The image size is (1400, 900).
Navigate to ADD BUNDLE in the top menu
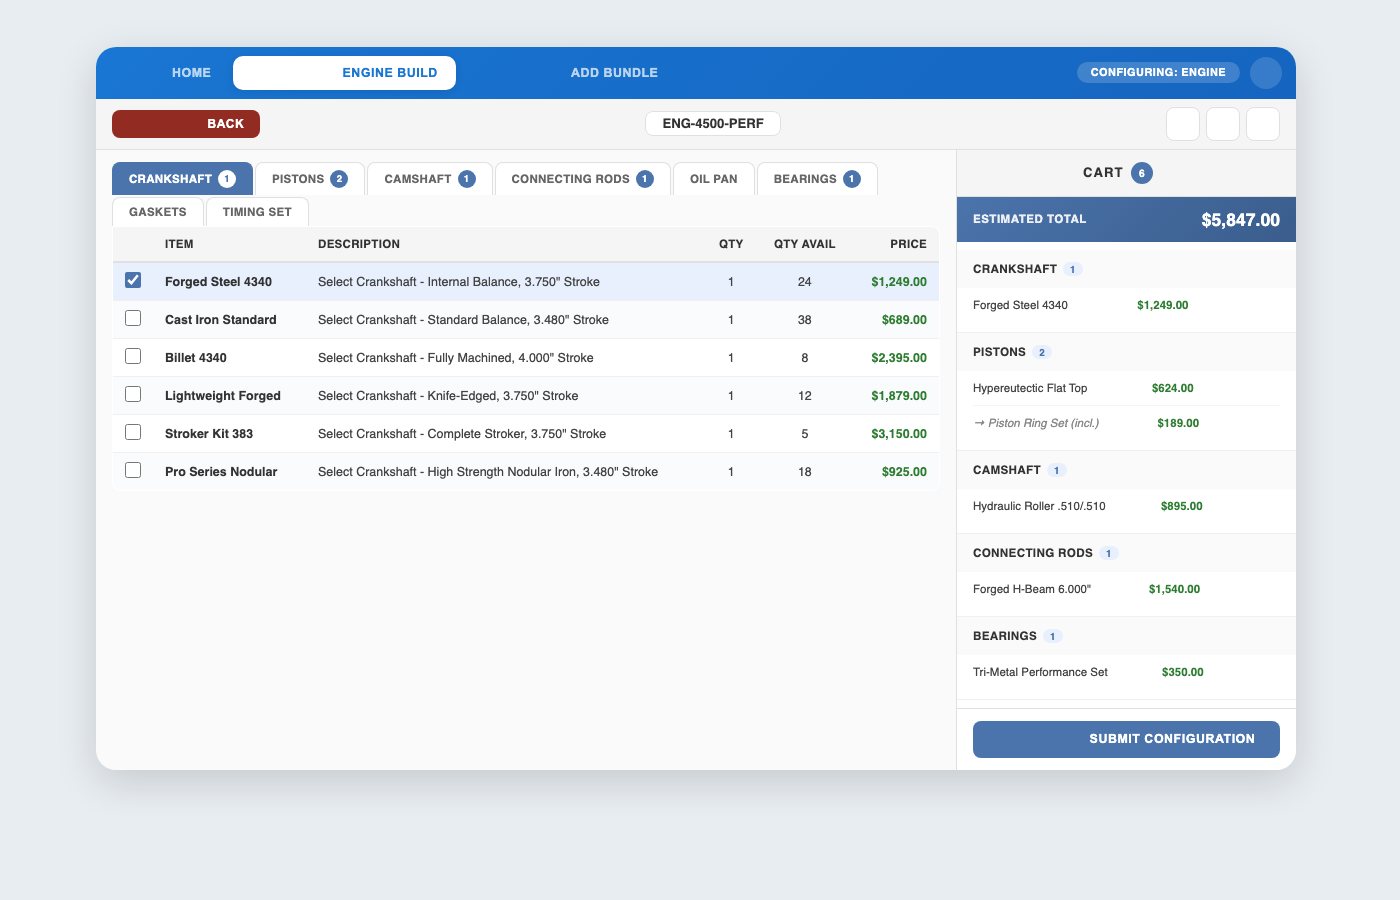coord(614,72)
